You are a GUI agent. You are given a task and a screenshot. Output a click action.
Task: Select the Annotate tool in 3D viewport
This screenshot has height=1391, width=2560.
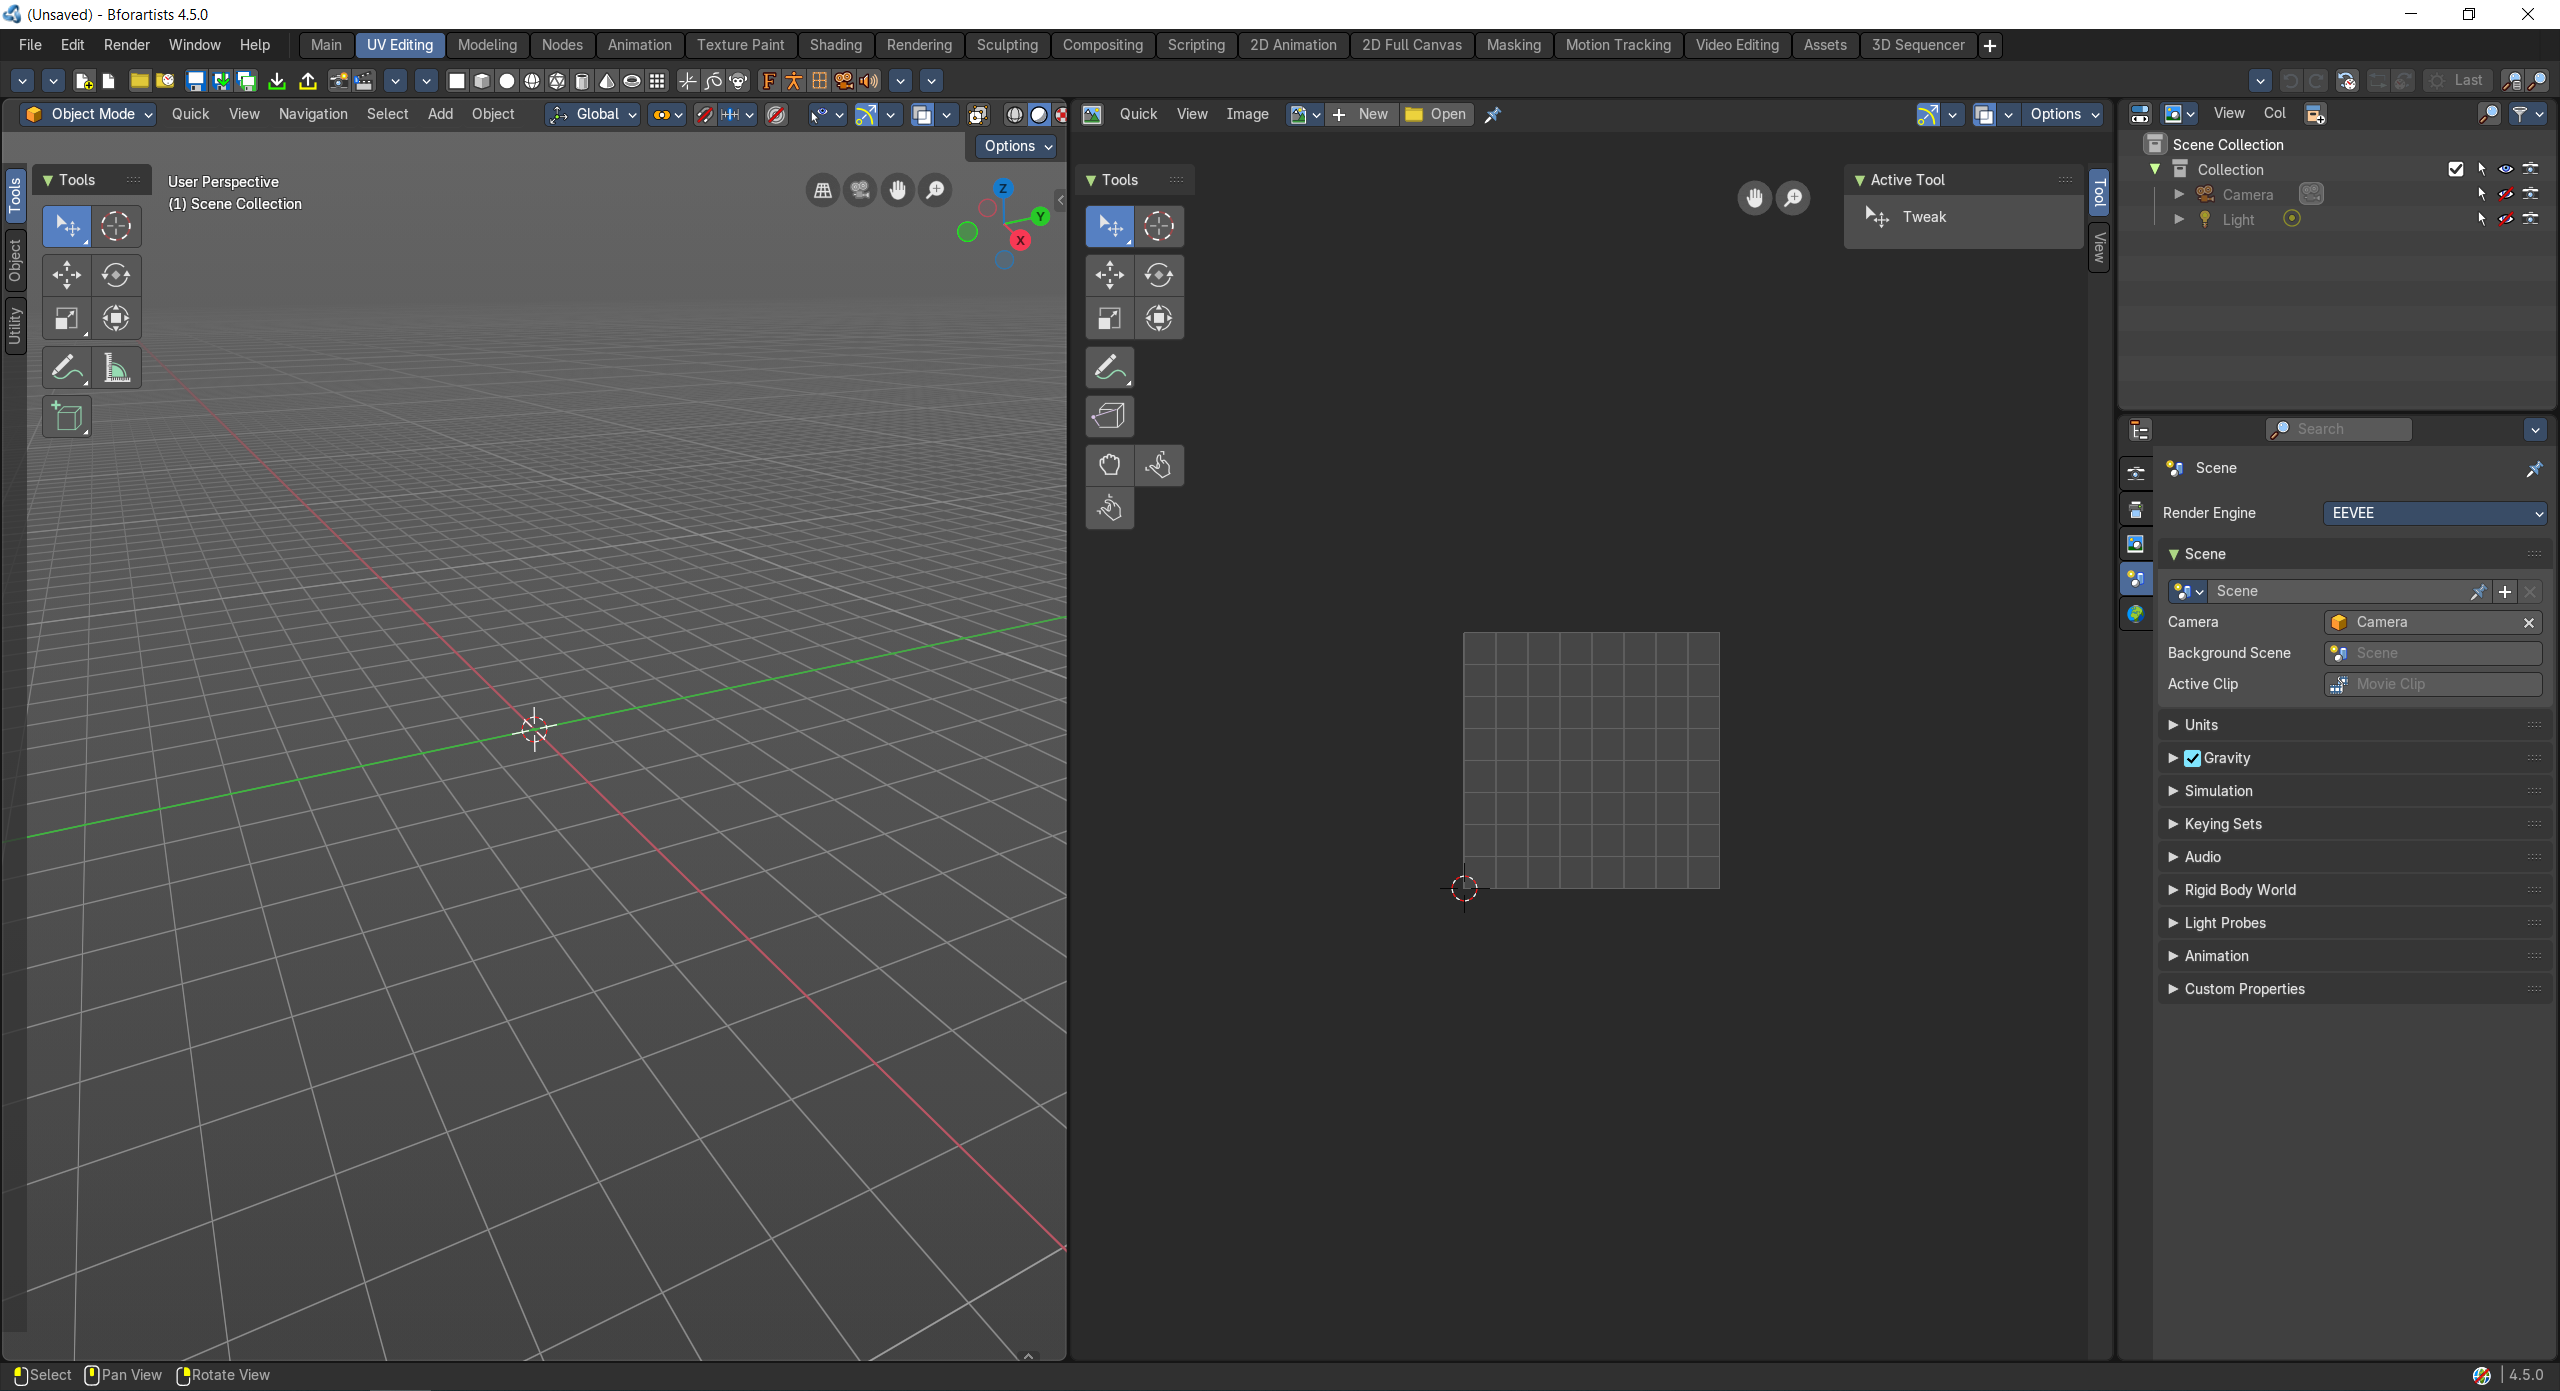pos(67,368)
